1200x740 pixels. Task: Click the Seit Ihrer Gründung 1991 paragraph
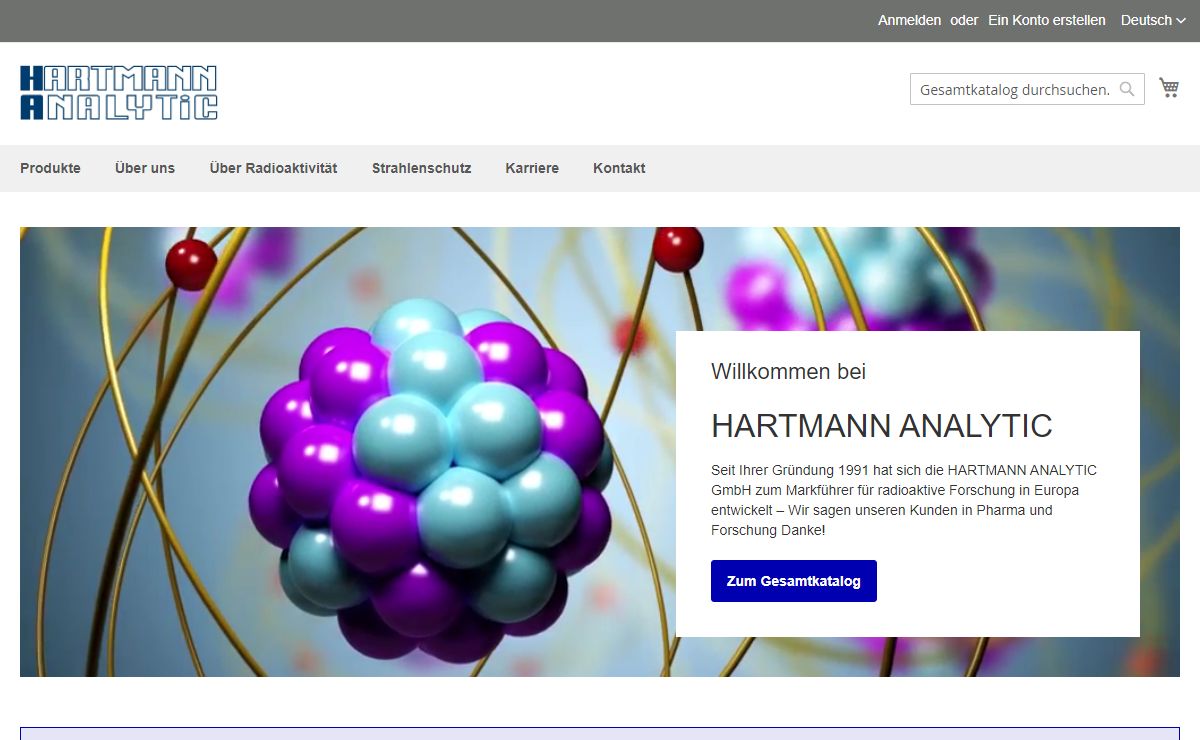click(x=904, y=500)
